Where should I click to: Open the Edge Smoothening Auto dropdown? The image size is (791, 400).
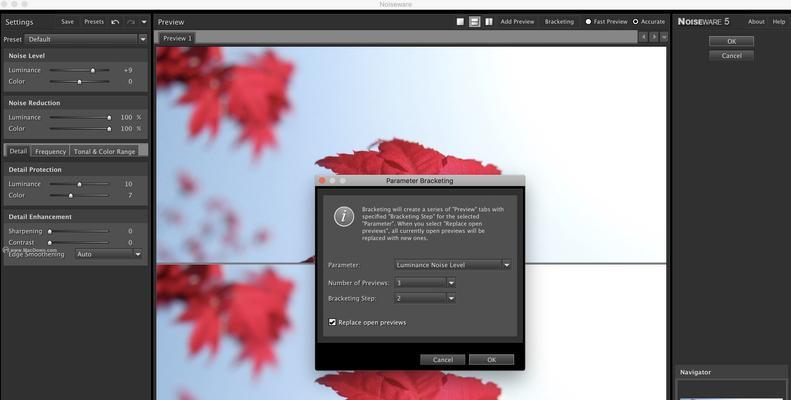click(108, 254)
